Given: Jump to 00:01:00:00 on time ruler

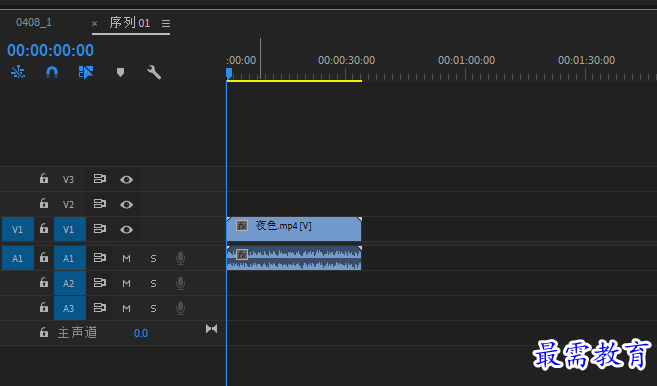Looking at the screenshot, I should click(x=466, y=60).
